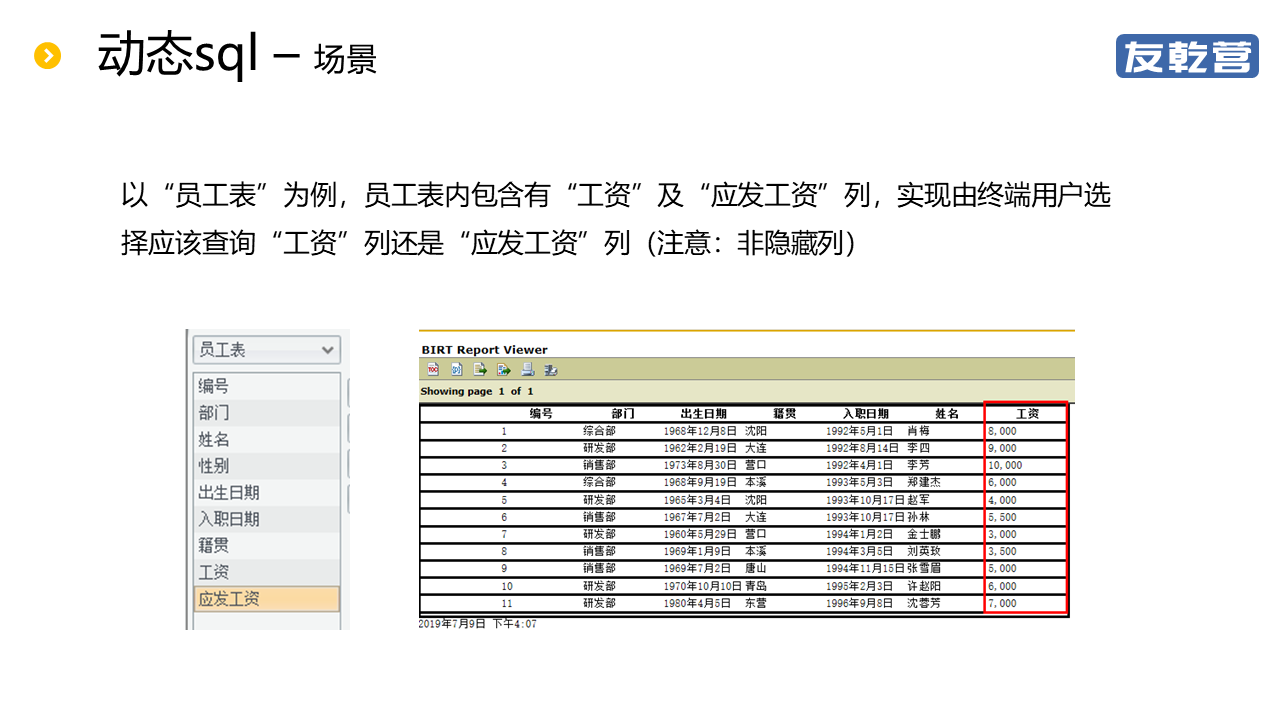Click the name cell 赵军
Image resolution: width=1280 pixels, height=720 pixels.
918,500
